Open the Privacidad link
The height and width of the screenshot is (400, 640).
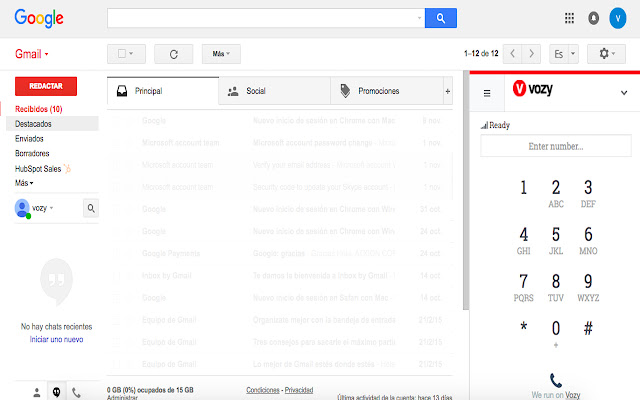tap(299, 390)
